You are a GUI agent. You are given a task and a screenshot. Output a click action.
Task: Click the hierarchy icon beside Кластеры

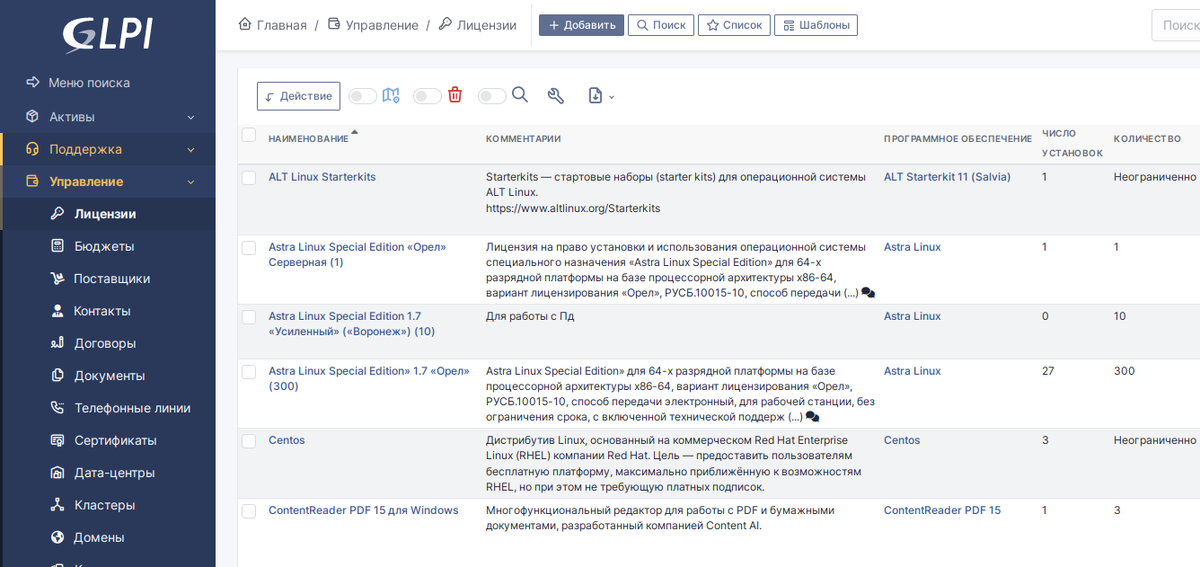click(x=57, y=505)
